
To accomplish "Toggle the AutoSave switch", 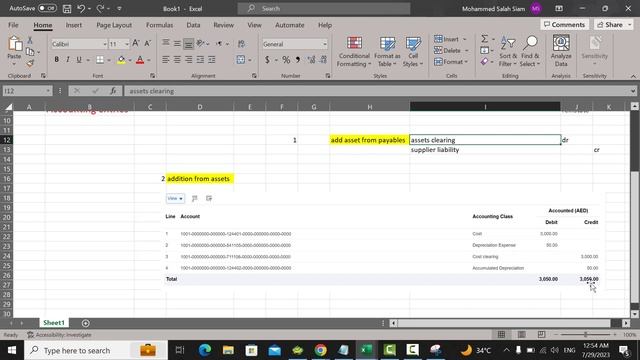I will [47, 8].
